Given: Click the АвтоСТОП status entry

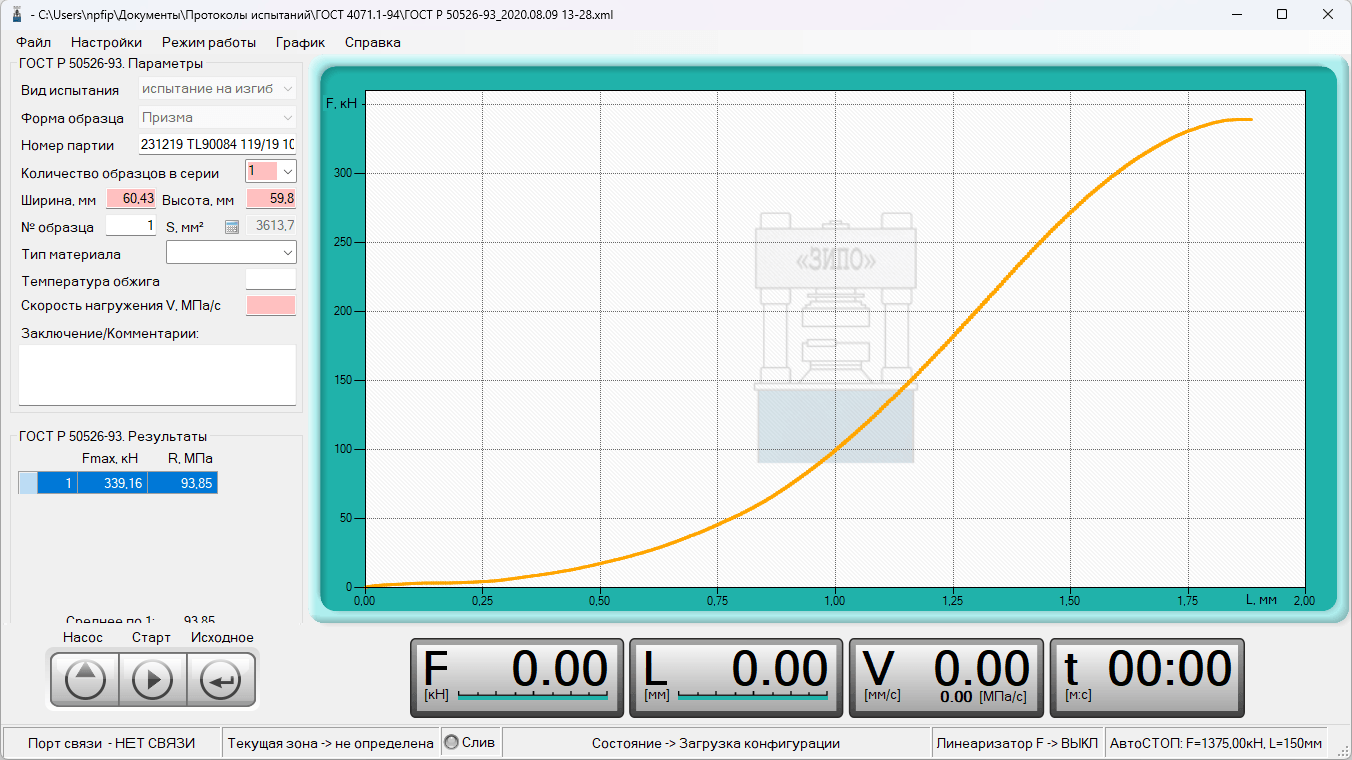Looking at the screenshot, I should [x=1217, y=743].
